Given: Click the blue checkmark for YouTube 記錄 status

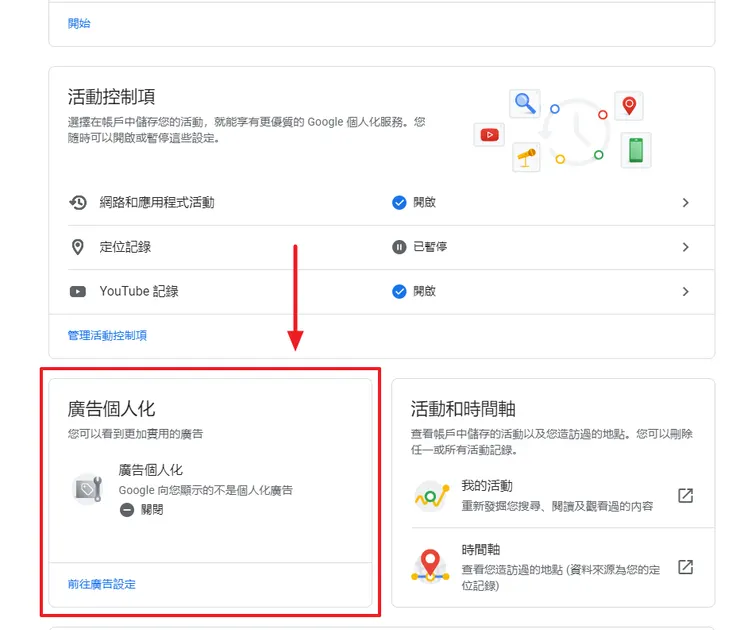Looking at the screenshot, I should pos(399,292).
